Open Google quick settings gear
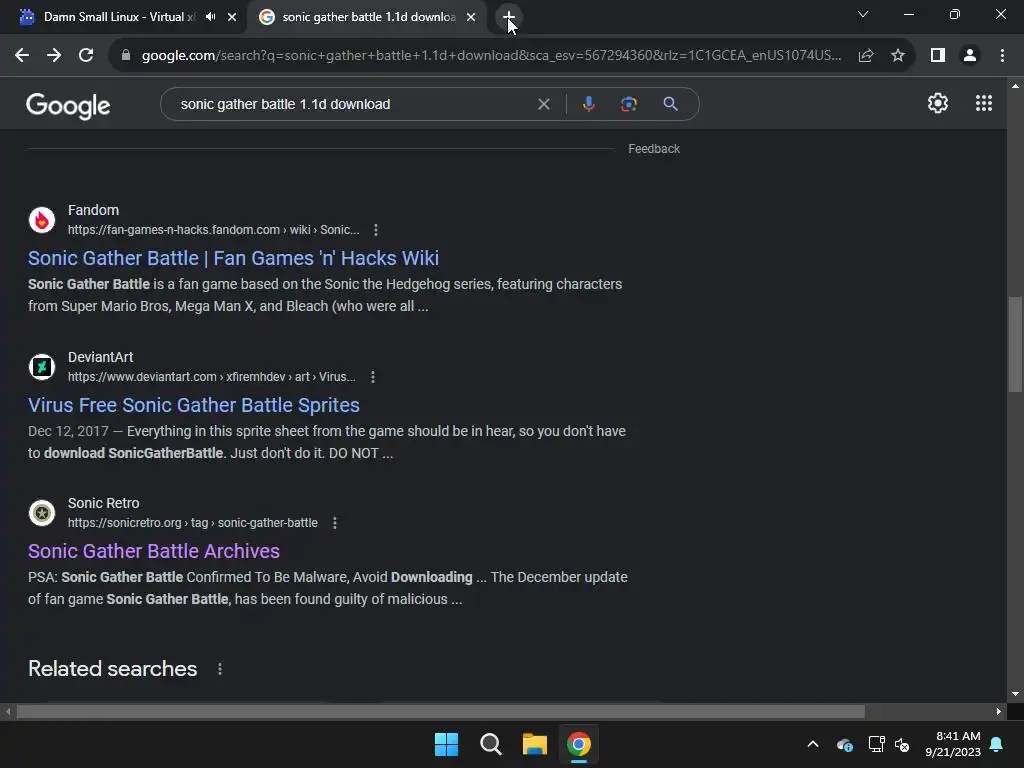Screen dimensions: 1024x768 (x=938, y=103)
